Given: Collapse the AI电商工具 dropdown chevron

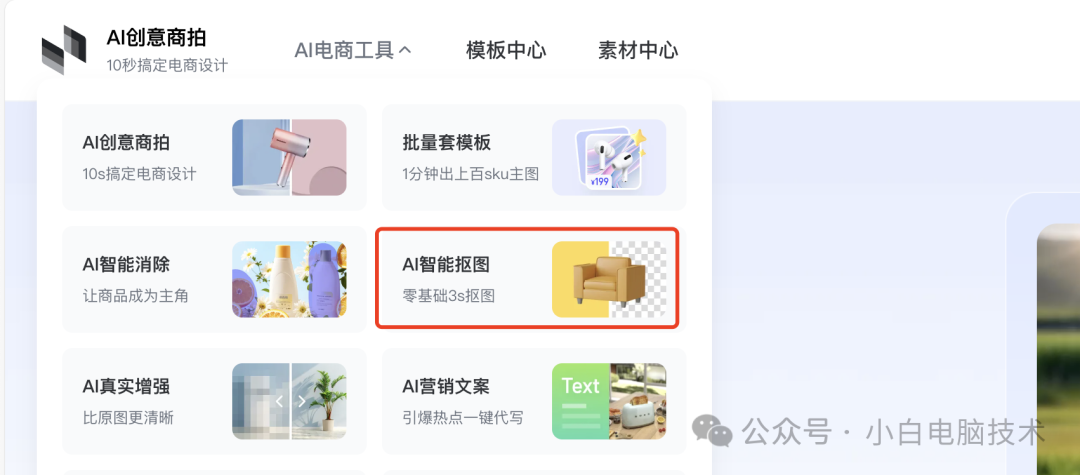Looking at the screenshot, I should pyautogui.click(x=405, y=50).
